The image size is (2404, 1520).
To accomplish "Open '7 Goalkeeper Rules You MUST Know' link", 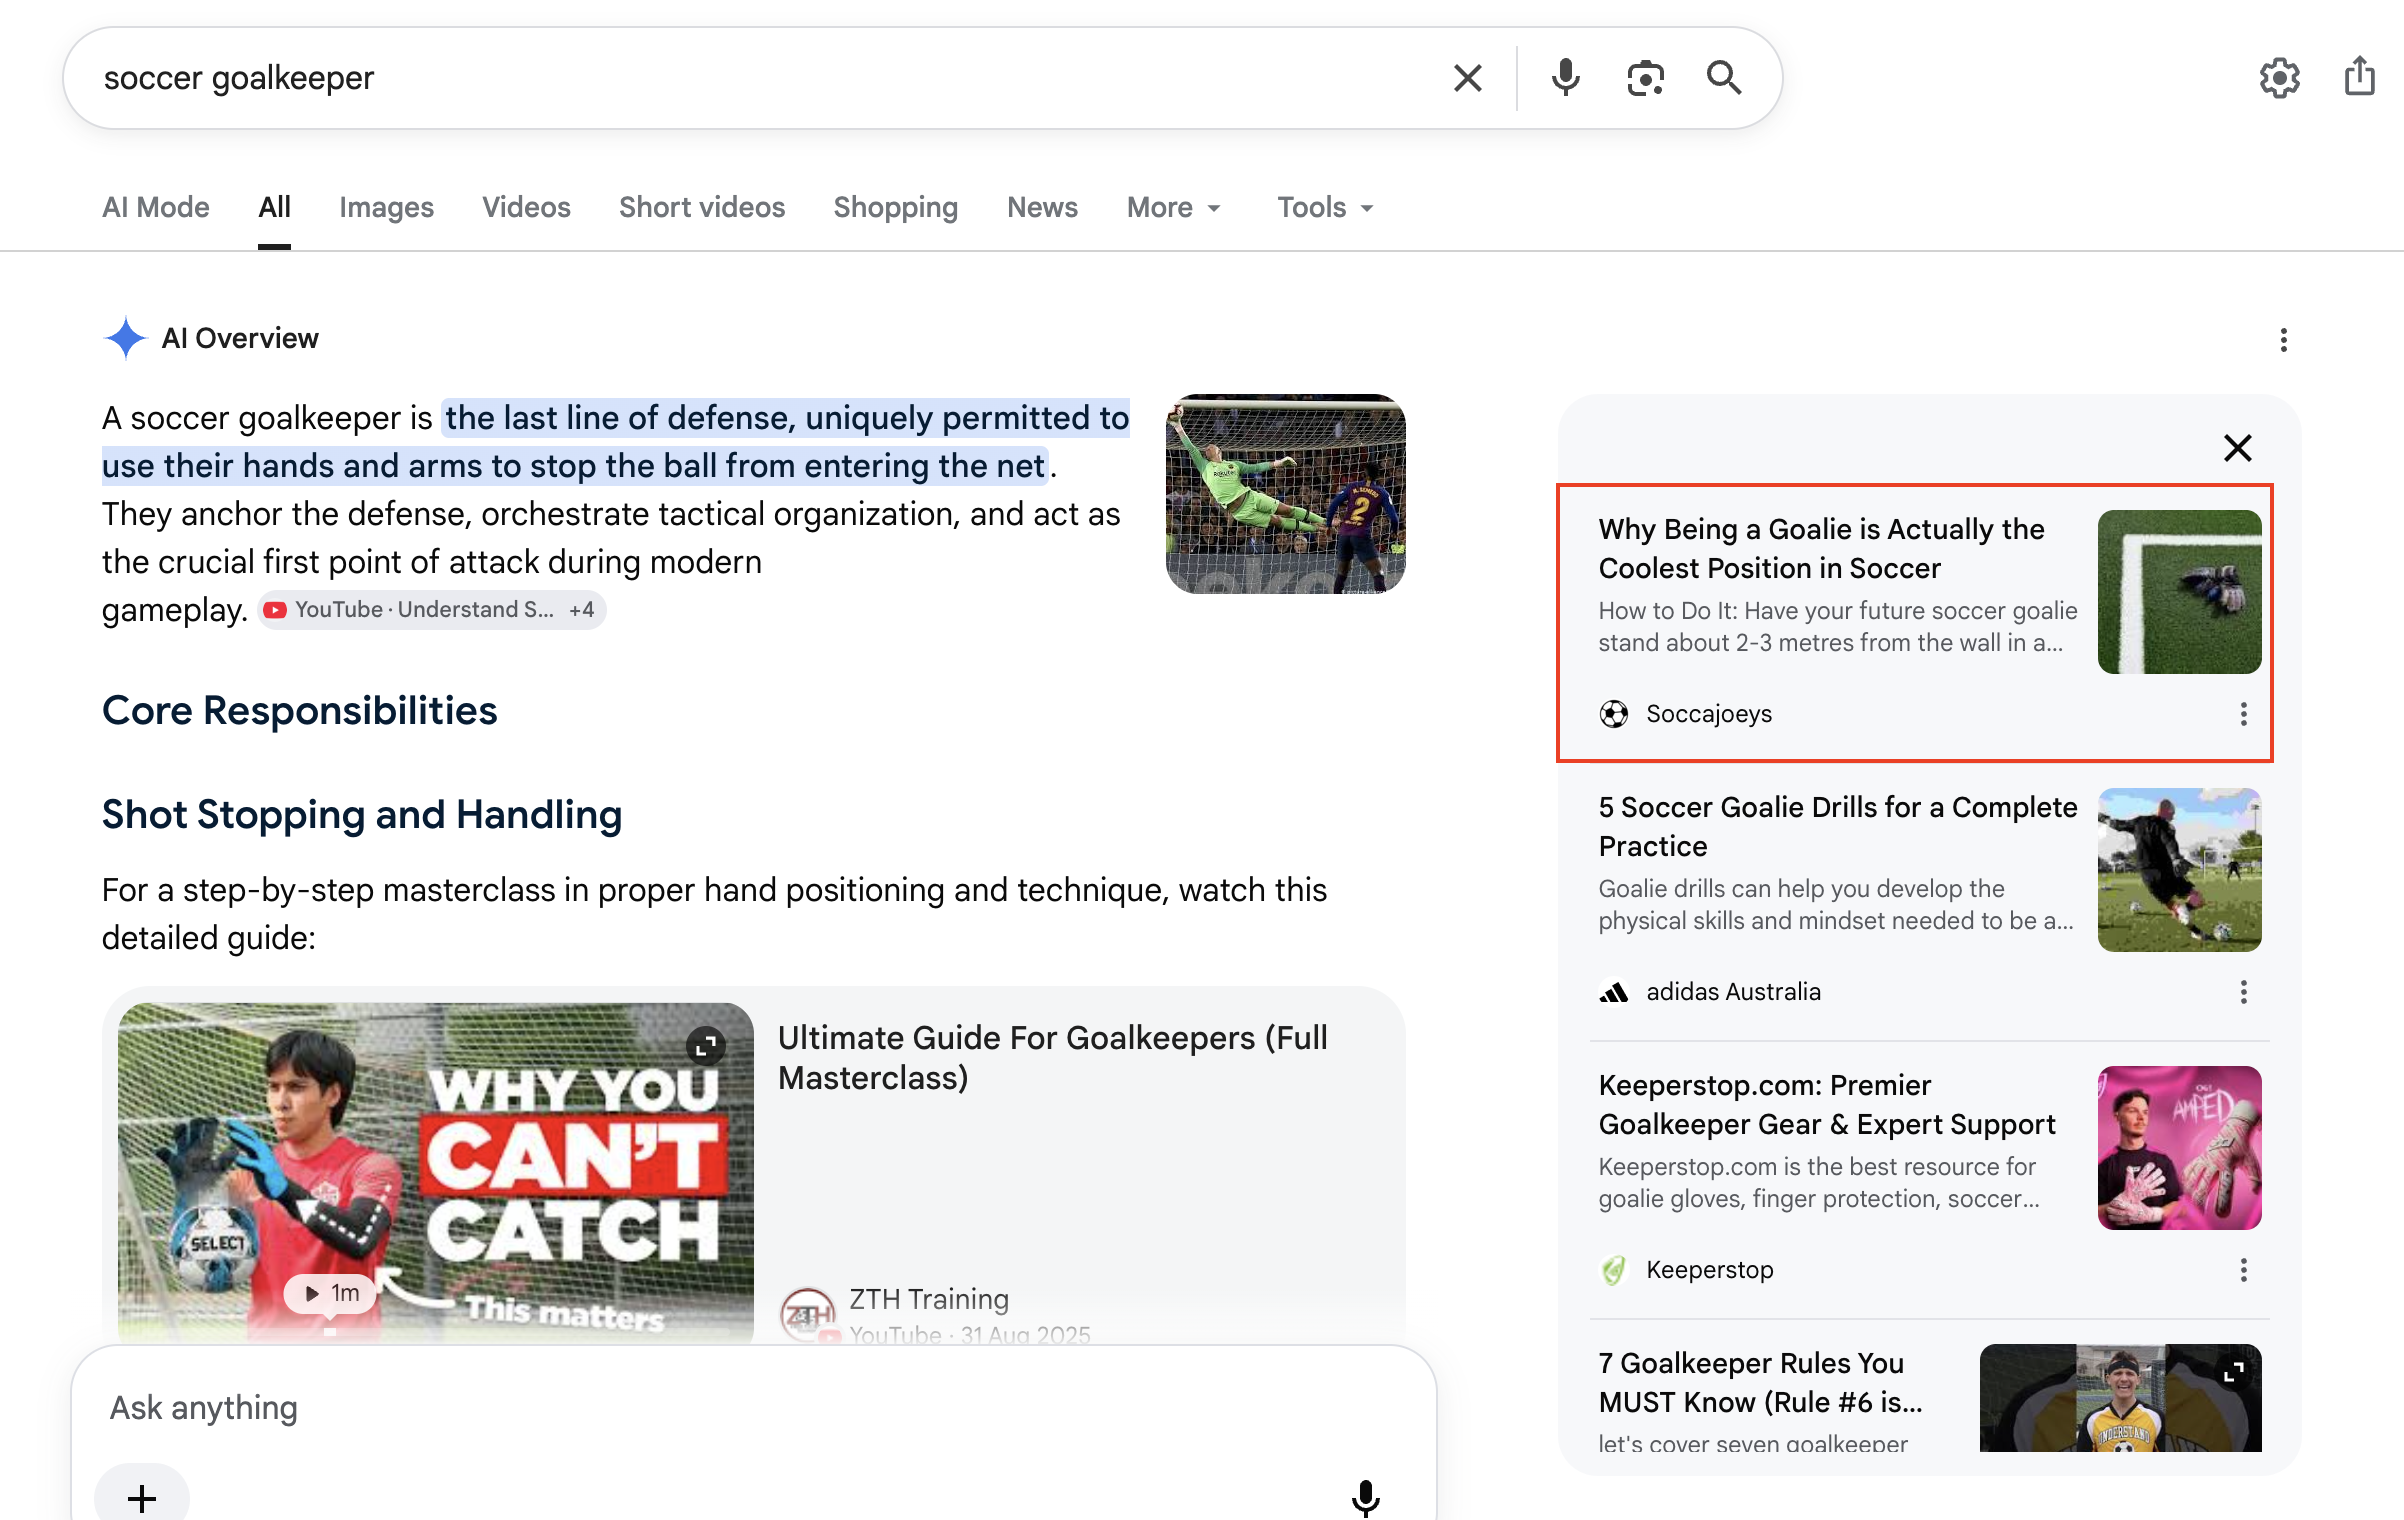I will coord(1760,1382).
